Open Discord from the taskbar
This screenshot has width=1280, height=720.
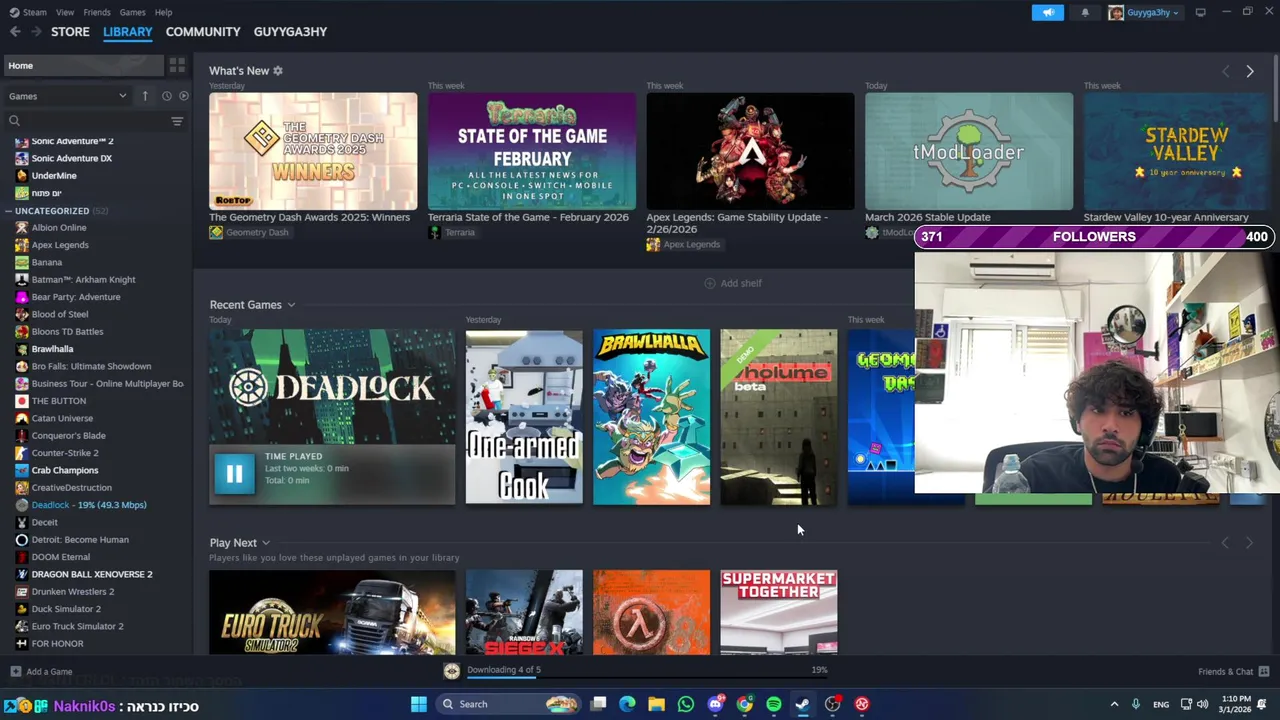click(x=716, y=704)
